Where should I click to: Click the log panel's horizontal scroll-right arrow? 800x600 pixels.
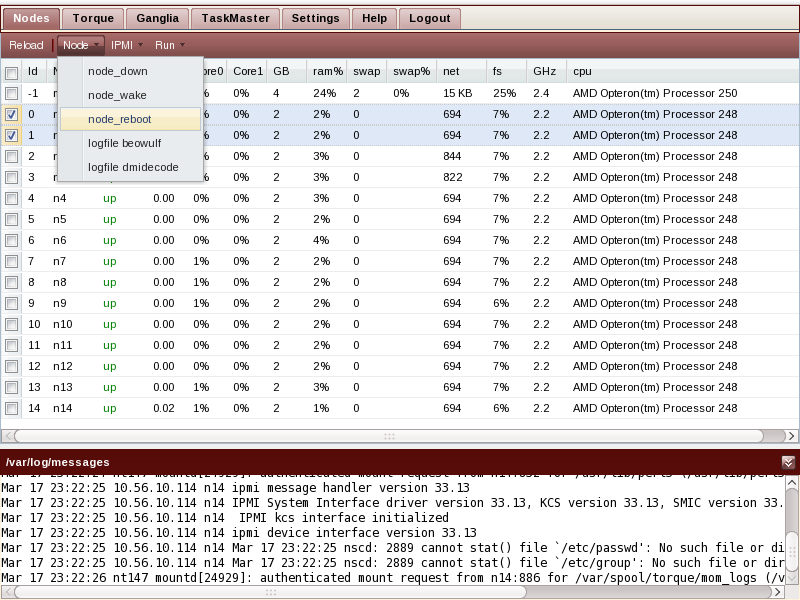pyautogui.click(x=778, y=592)
